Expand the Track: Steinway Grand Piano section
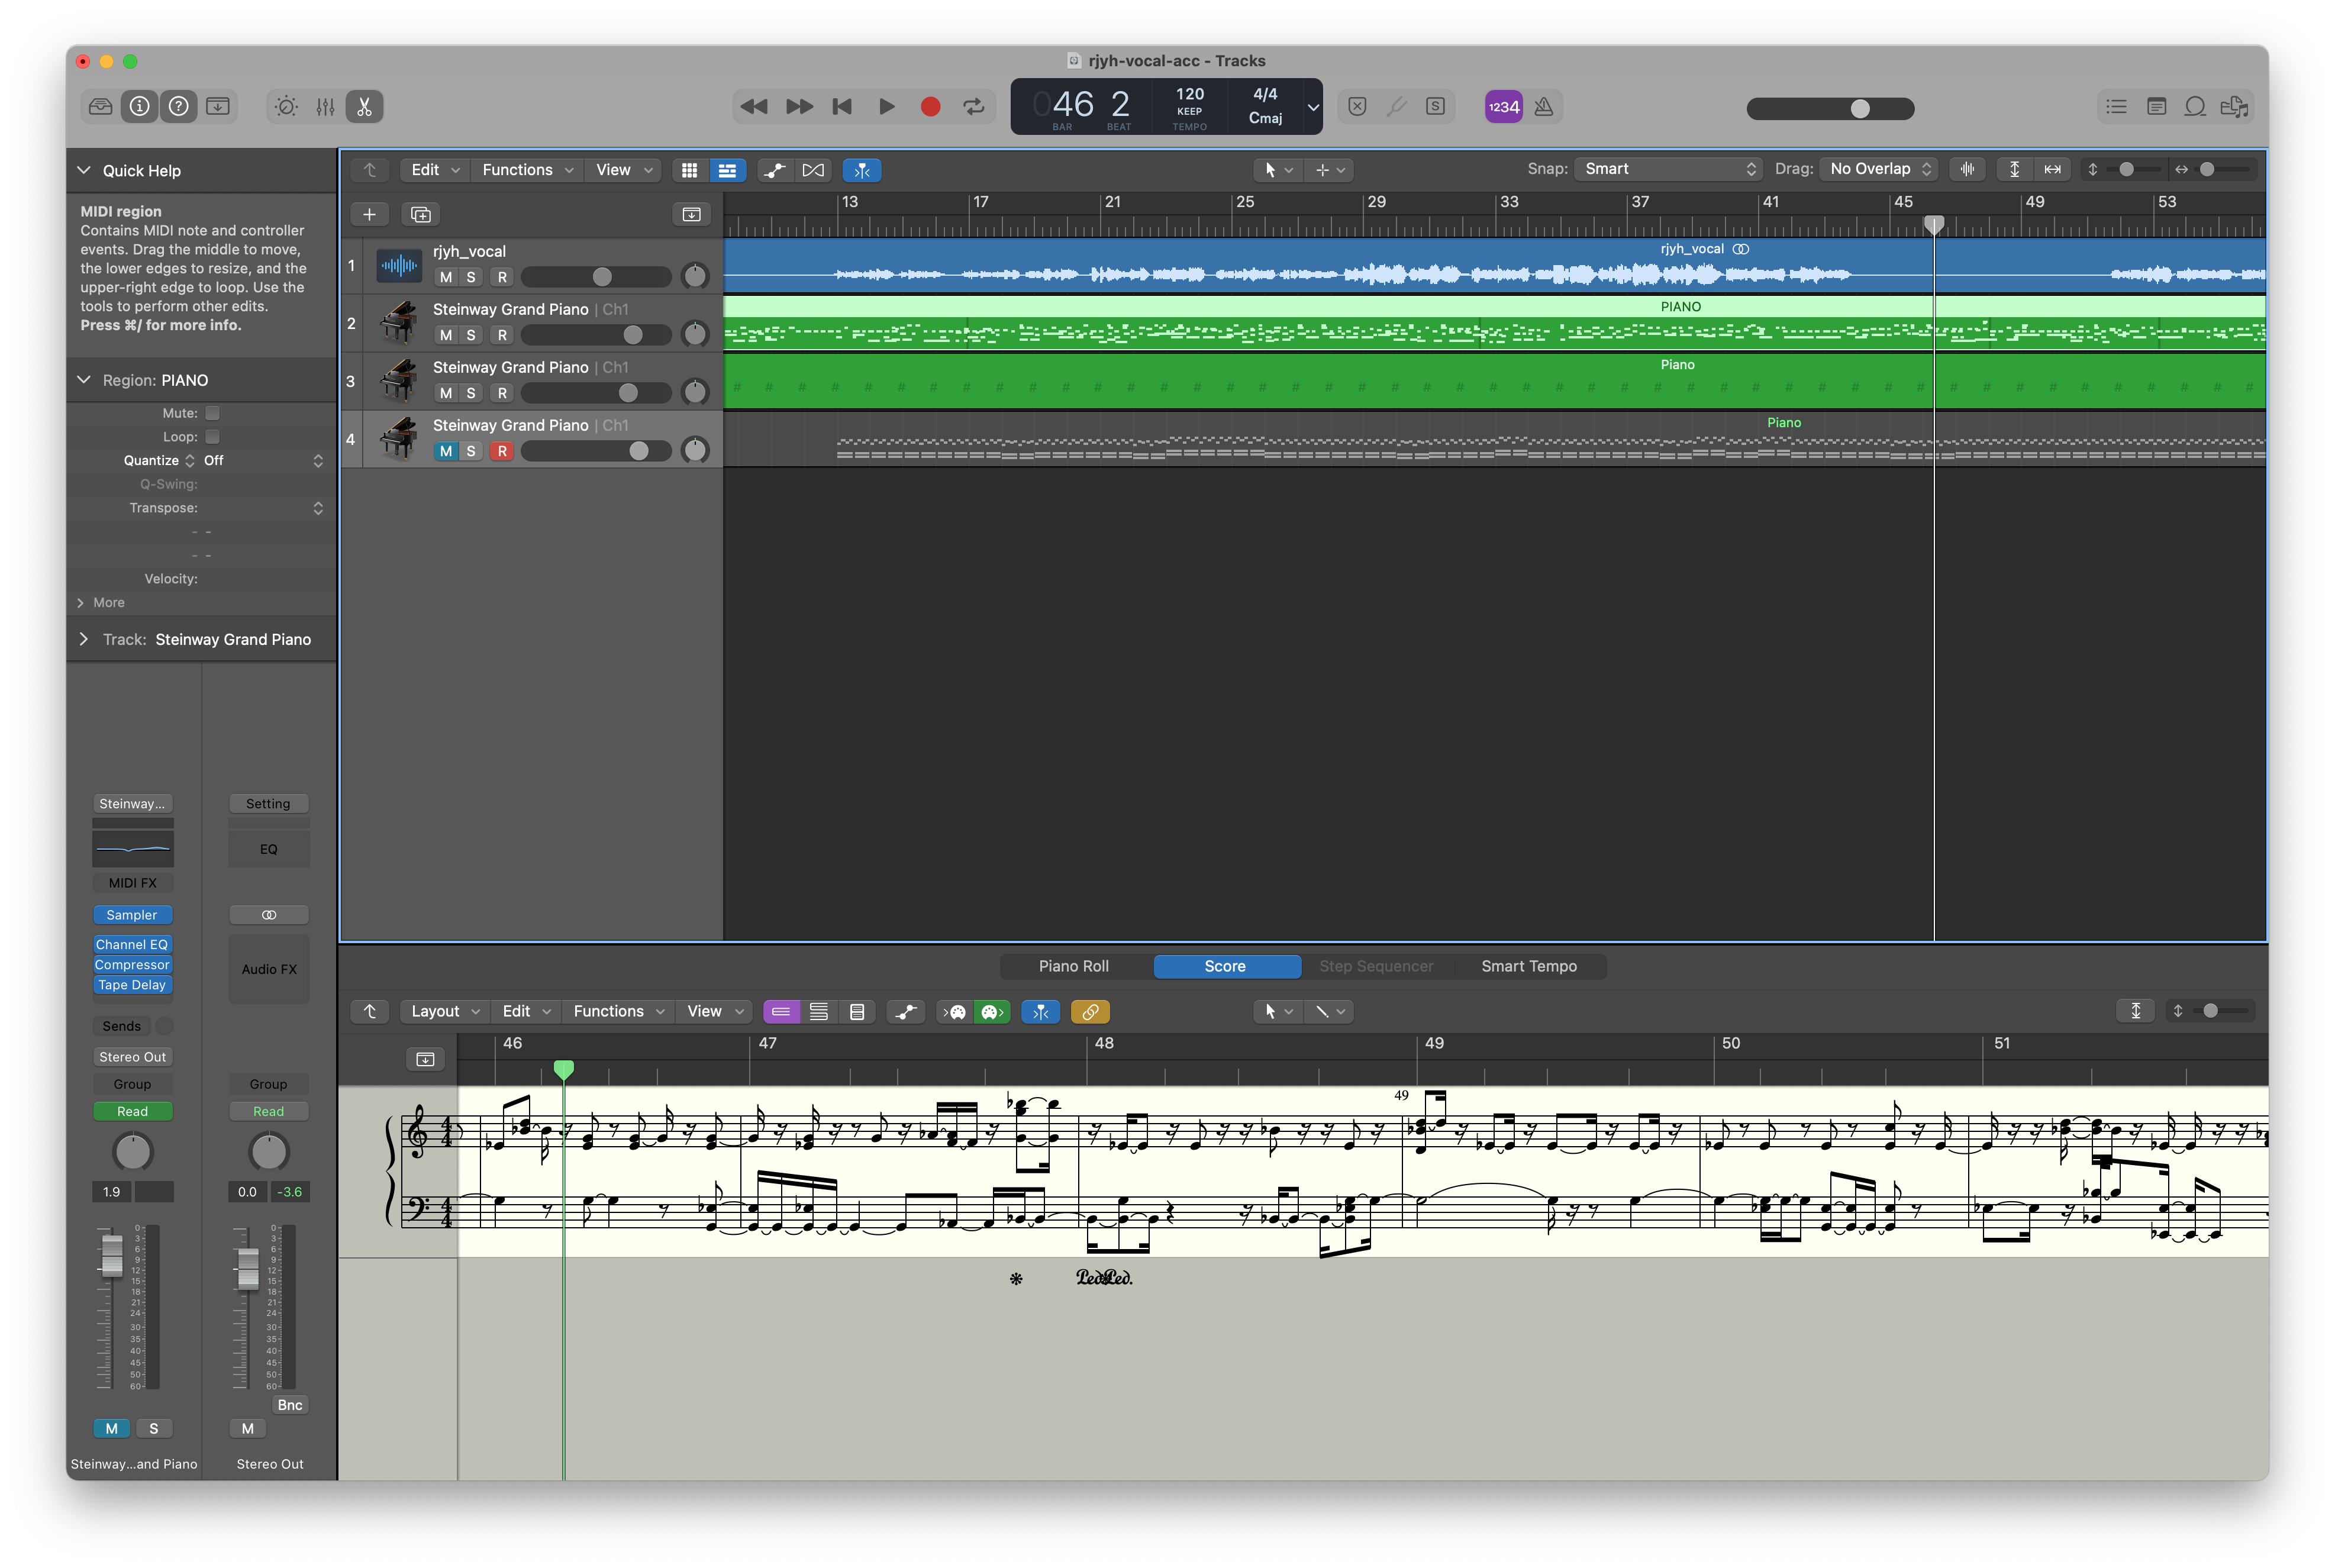The image size is (2335, 1568). (84, 639)
